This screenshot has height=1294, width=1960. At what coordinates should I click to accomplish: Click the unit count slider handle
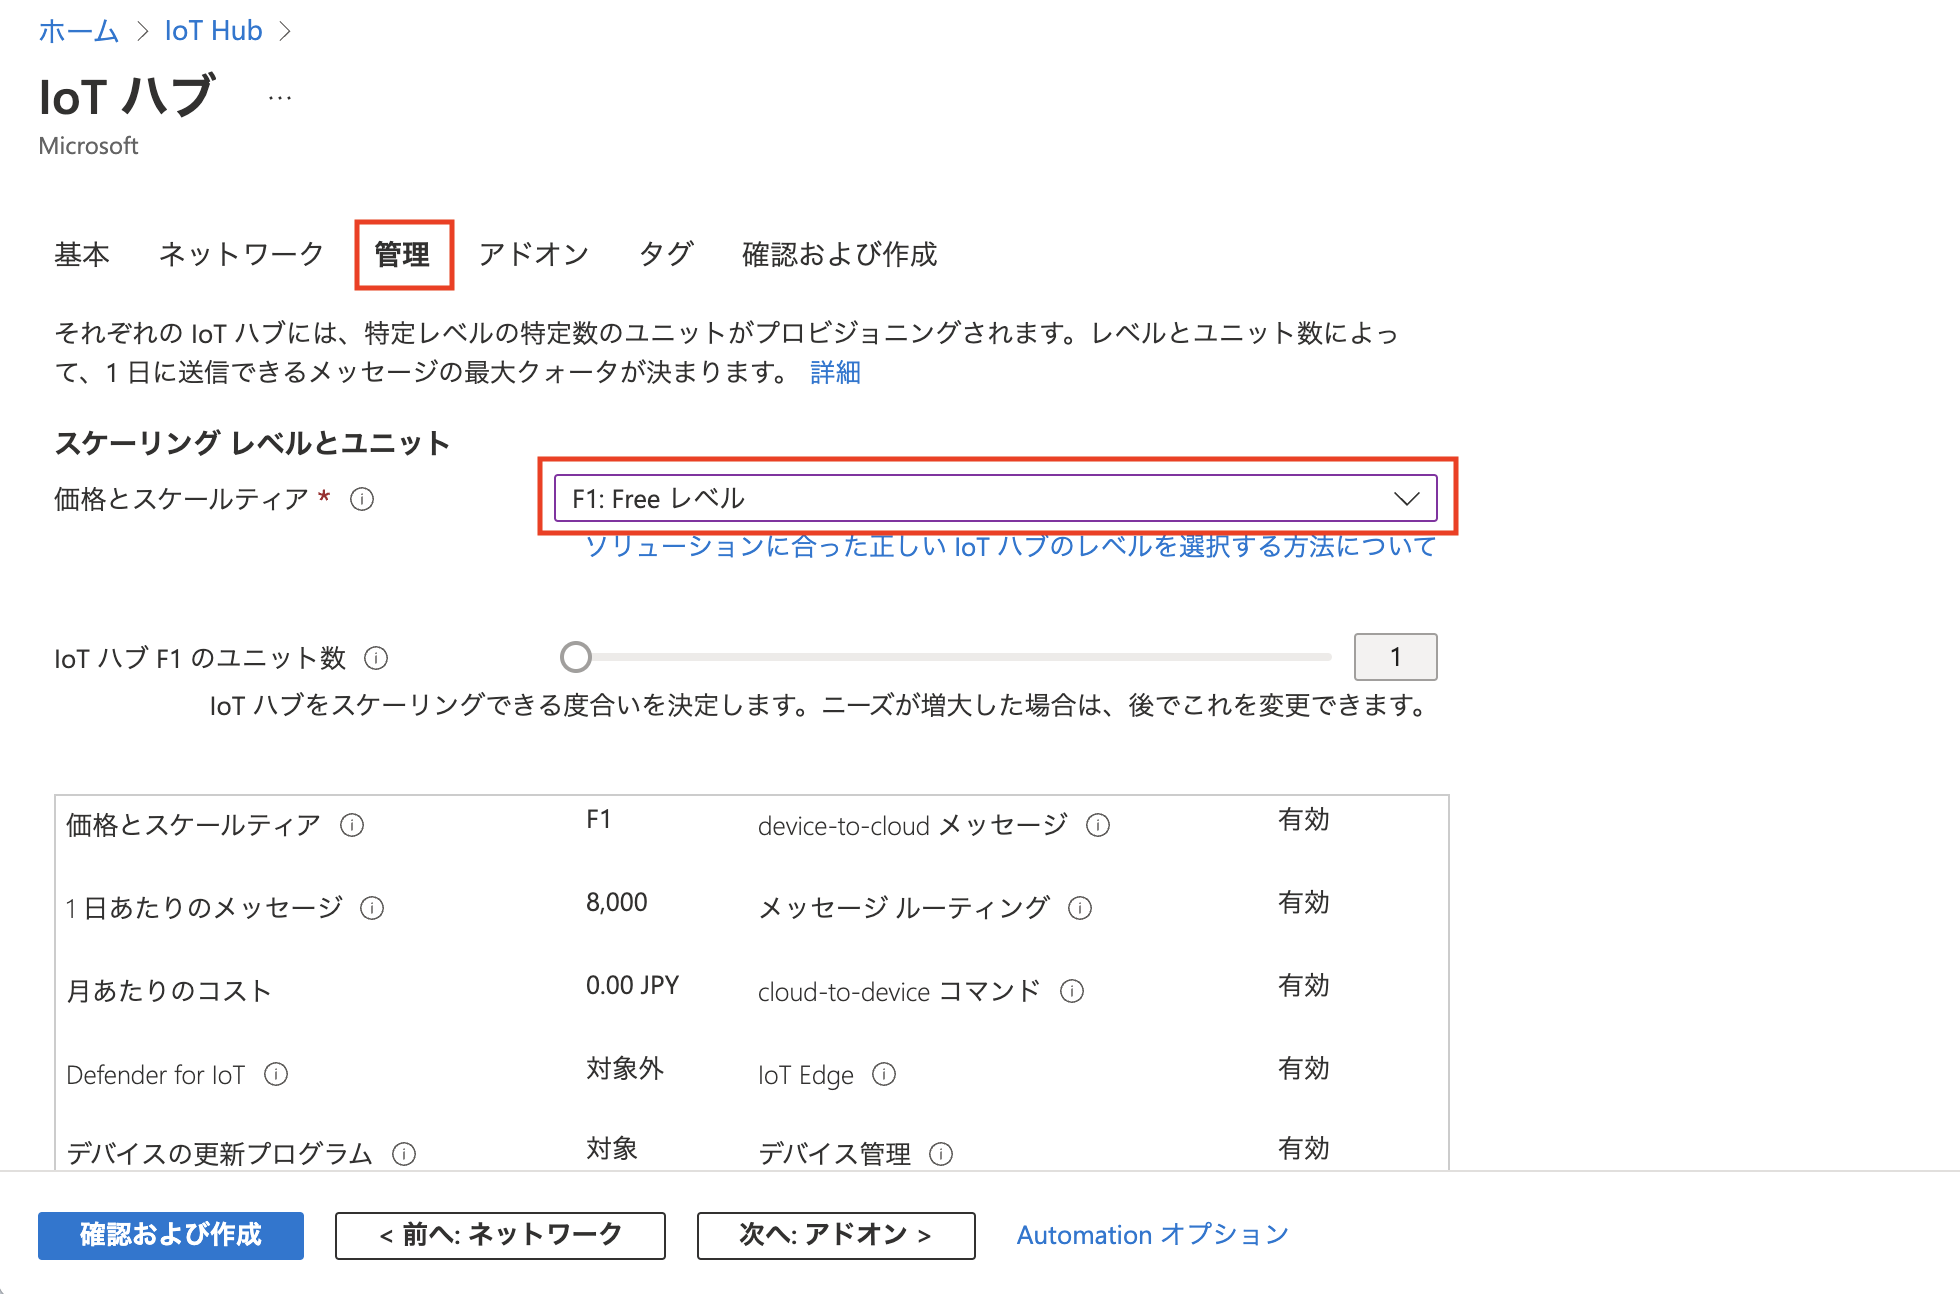pos(576,657)
